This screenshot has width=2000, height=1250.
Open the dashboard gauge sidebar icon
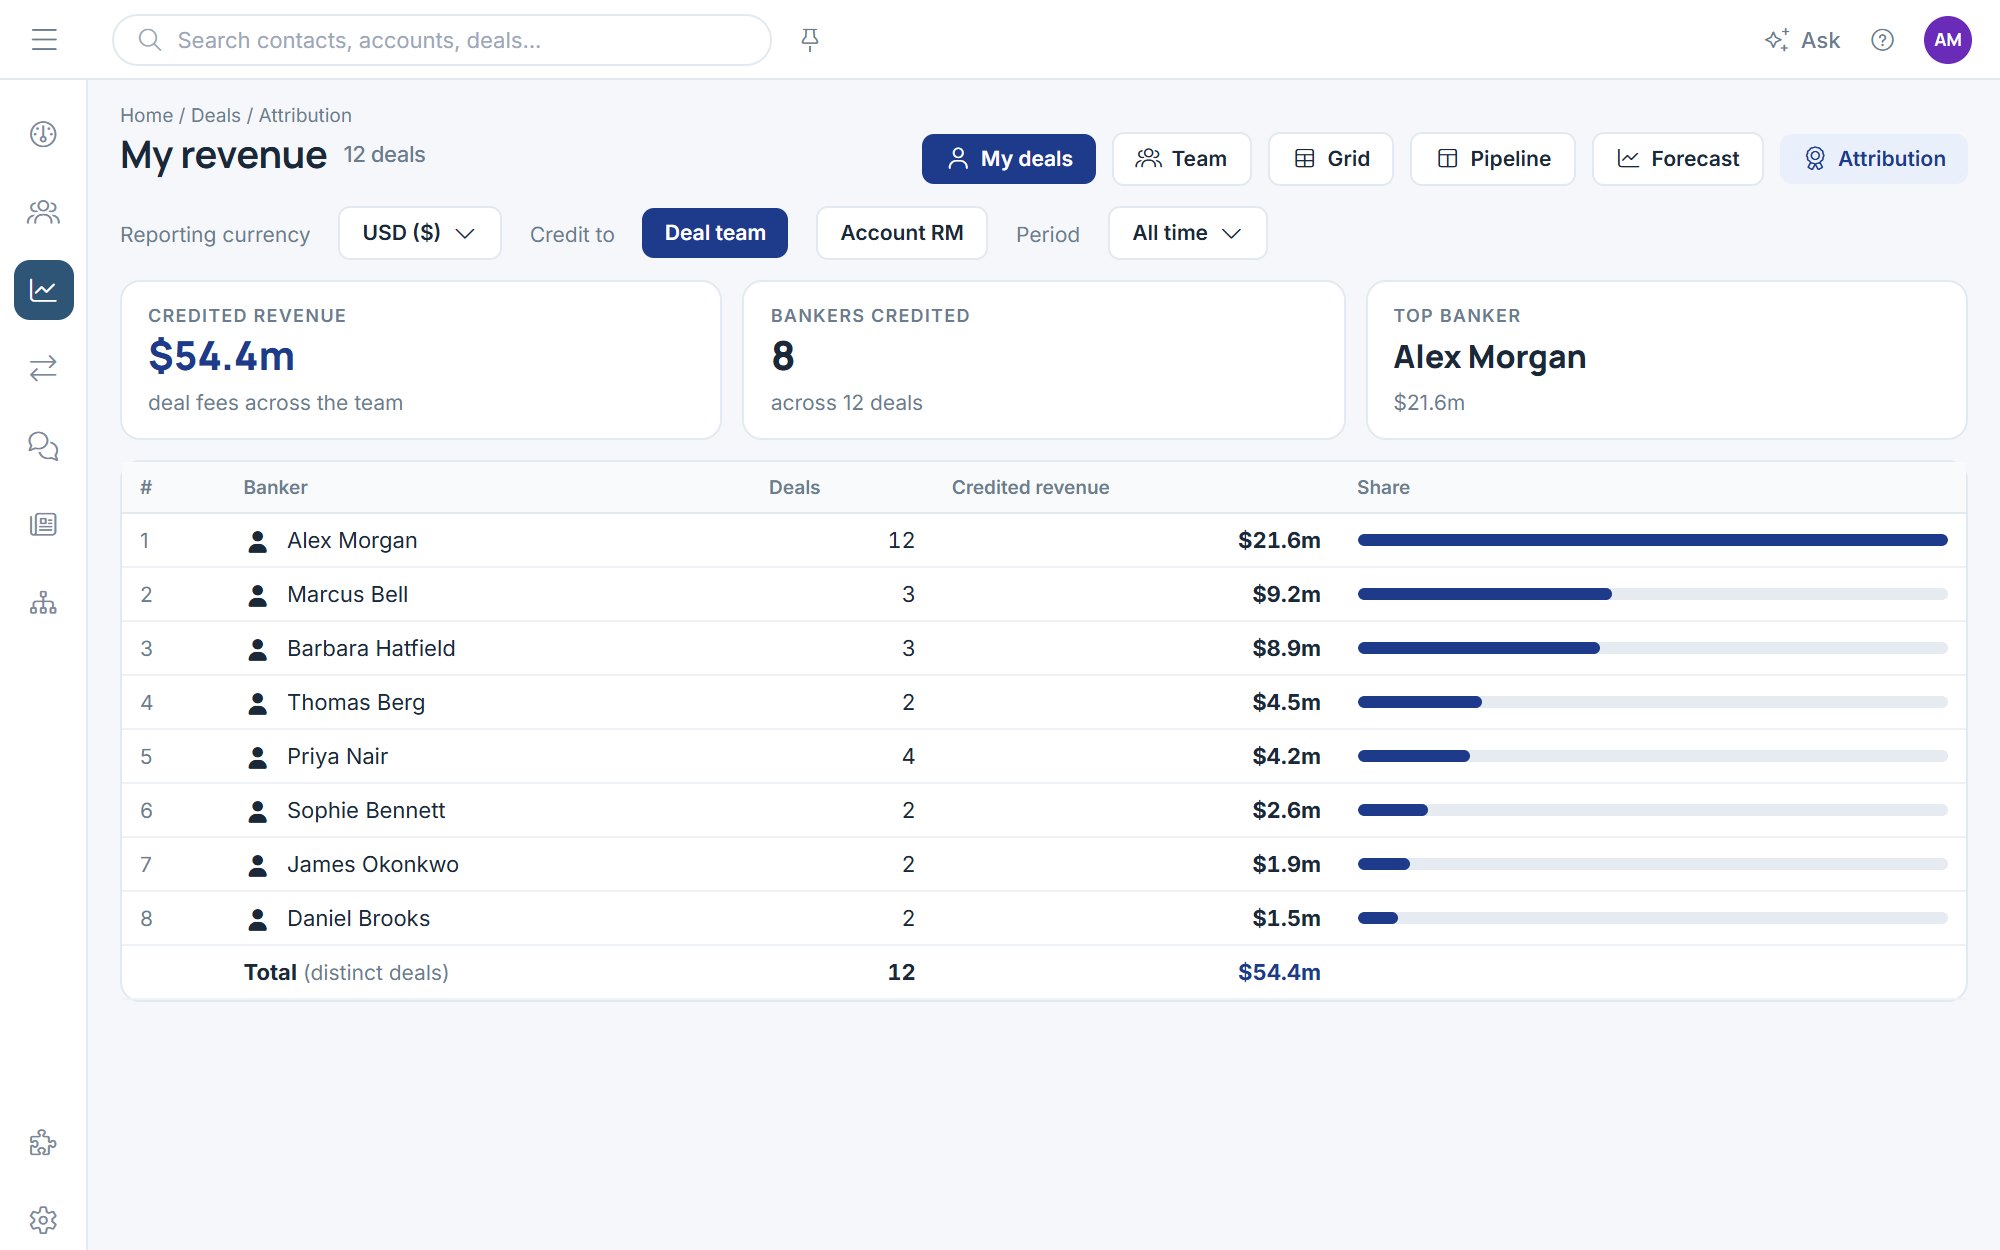[43, 134]
